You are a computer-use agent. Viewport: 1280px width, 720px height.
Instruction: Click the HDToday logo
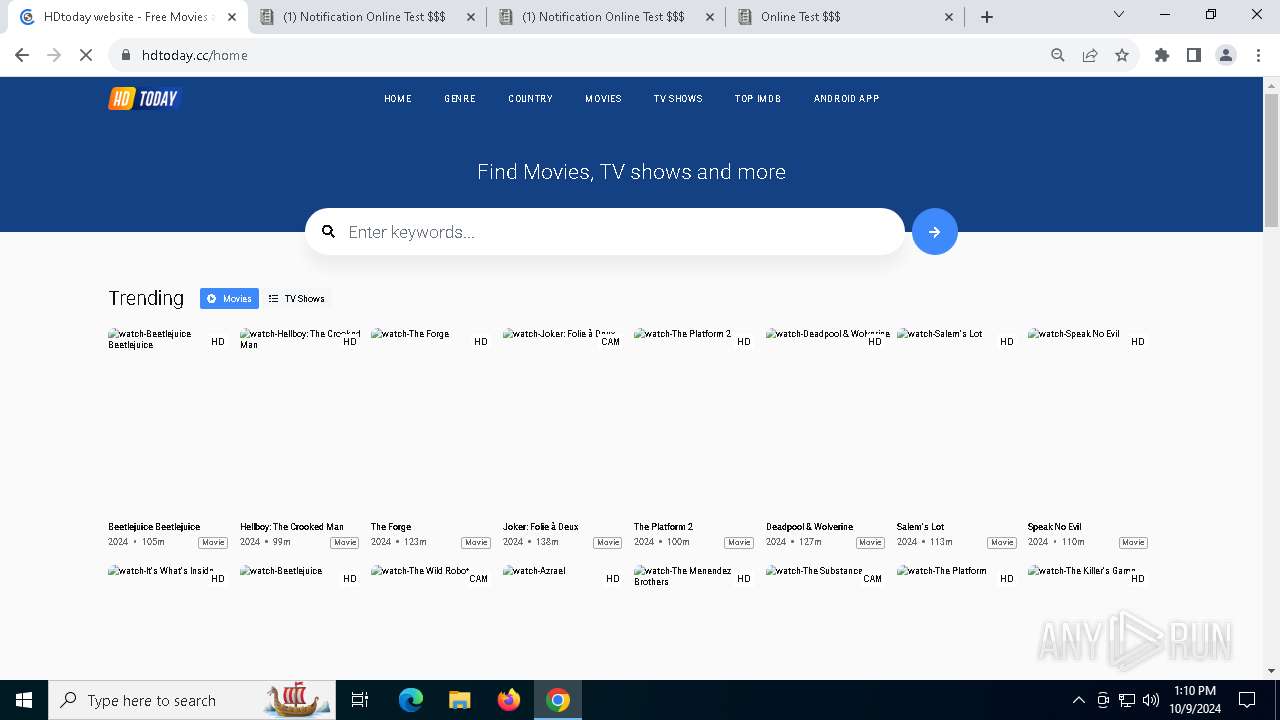click(x=144, y=98)
